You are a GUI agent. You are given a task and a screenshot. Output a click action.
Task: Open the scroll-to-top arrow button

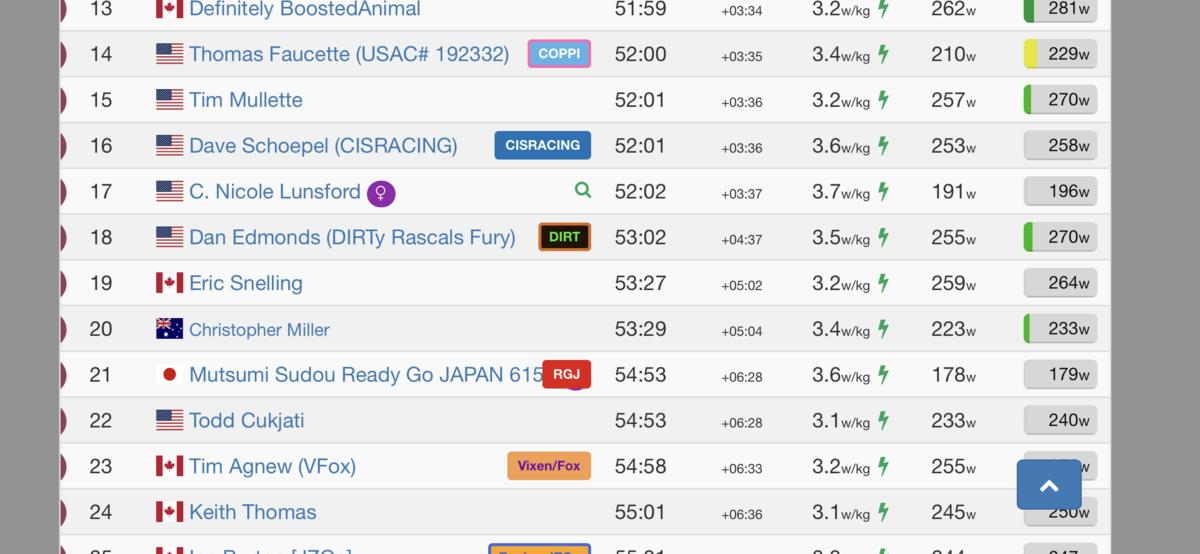pyautogui.click(x=1049, y=485)
